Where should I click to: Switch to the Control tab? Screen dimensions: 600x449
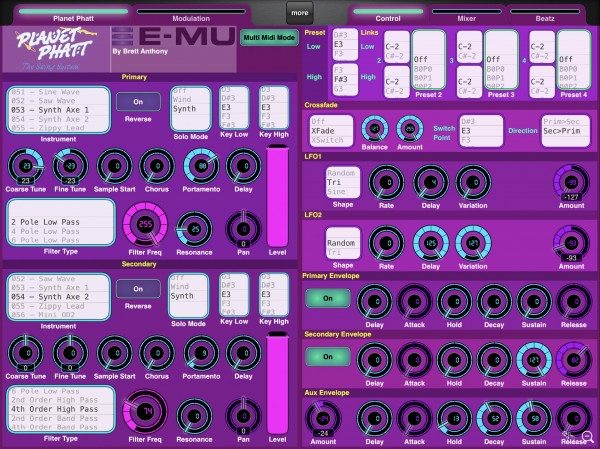click(388, 15)
